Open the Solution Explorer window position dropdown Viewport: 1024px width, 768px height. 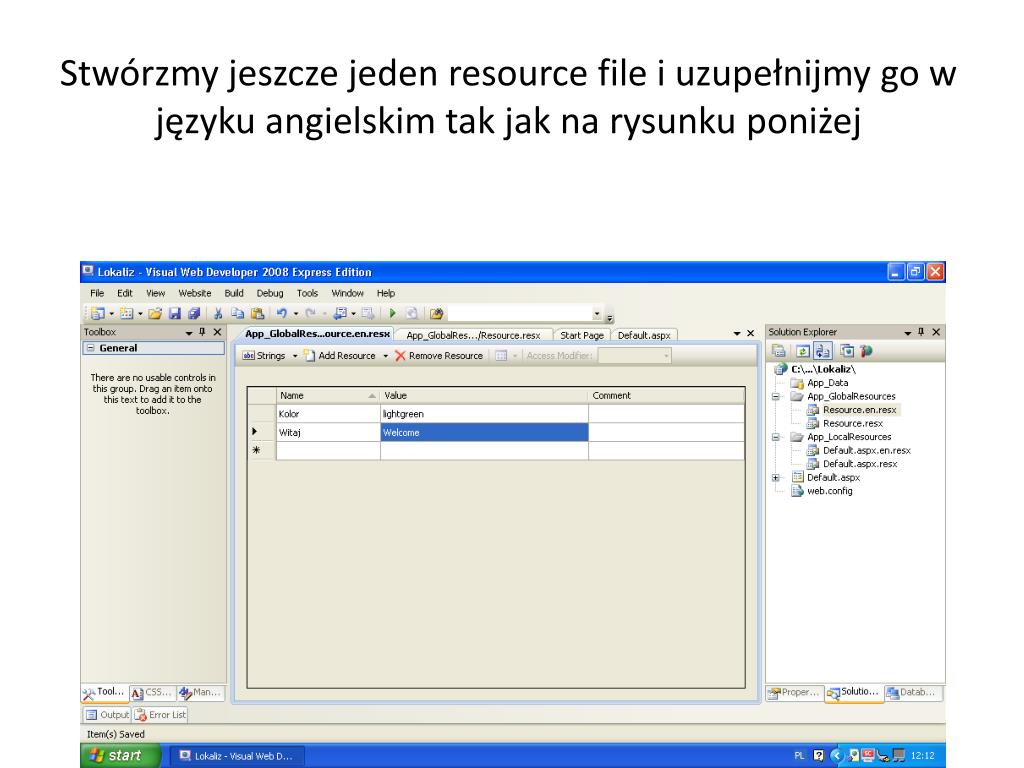(907, 333)
